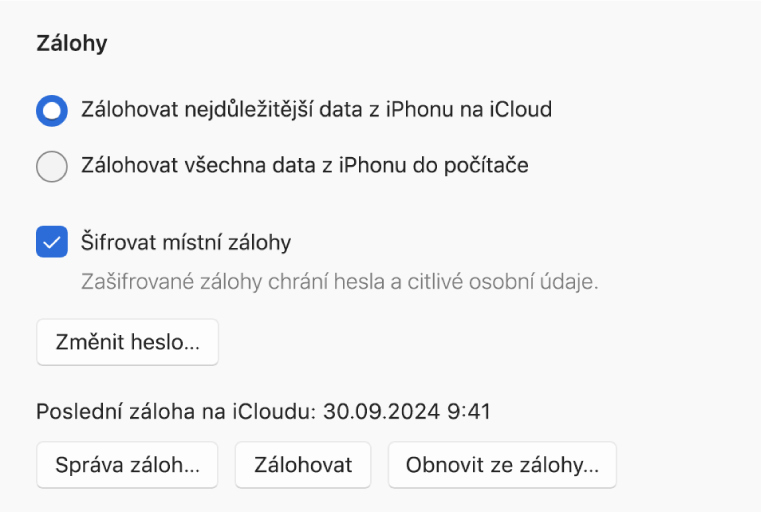Click Obnovit ze zálohy… button
763x513 pixels.
(502, 465)
